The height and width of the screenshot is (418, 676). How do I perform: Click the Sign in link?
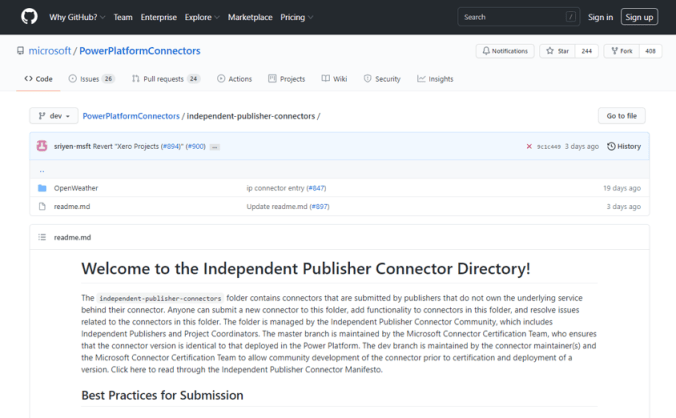(600, 17)
